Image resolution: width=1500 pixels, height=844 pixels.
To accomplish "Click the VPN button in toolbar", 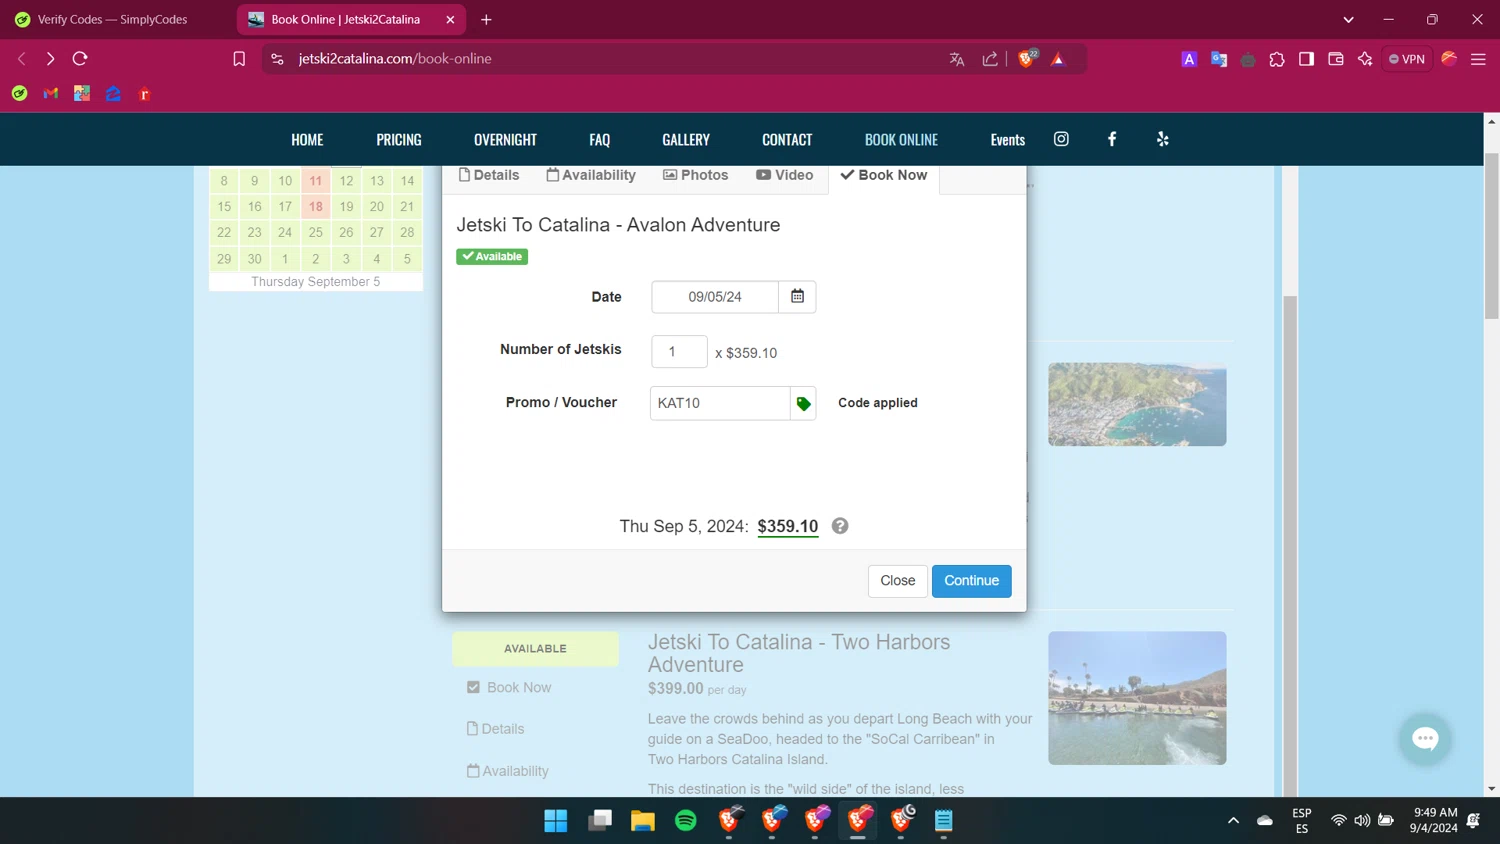I will click(x=1407, y=59).
